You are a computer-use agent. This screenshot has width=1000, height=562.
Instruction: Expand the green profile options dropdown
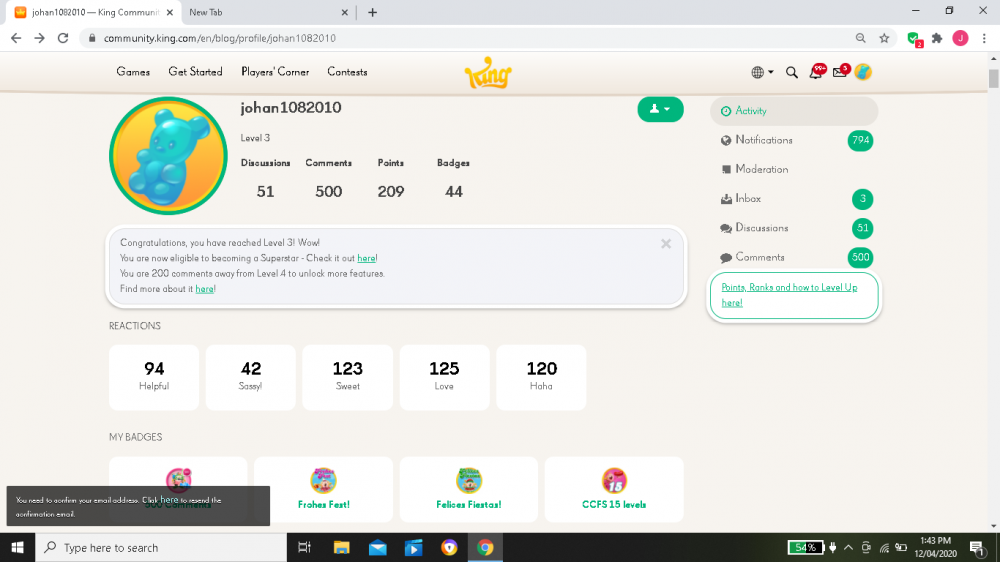(660, 109)
